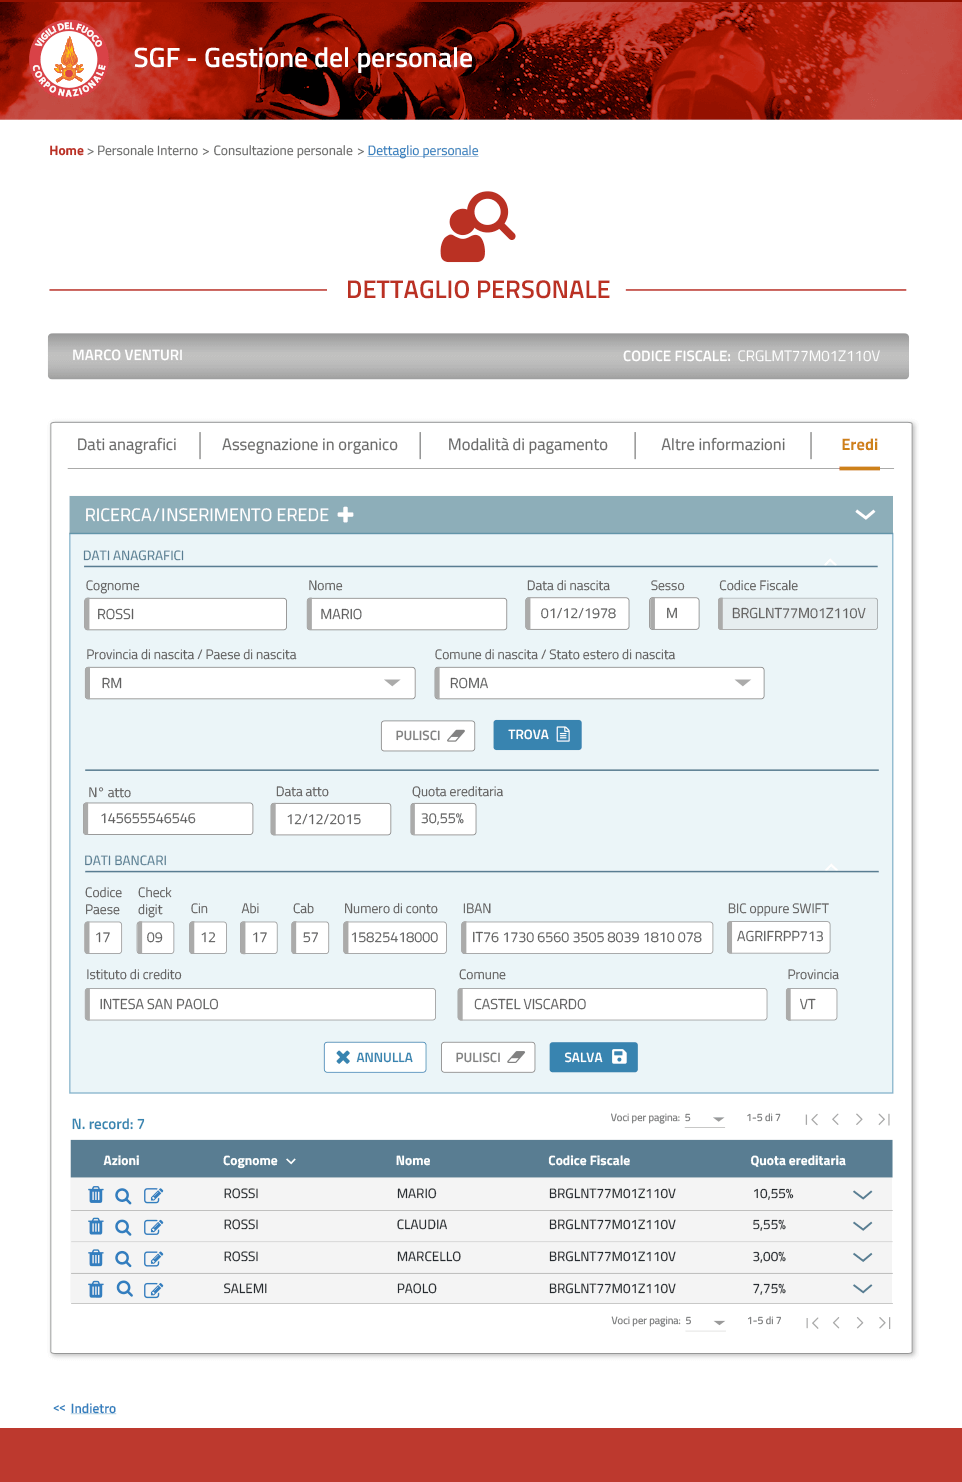Open magnifier icon on SALEMI row
This screenshot has width=962, height=1482.
[x=124, y=1289]
